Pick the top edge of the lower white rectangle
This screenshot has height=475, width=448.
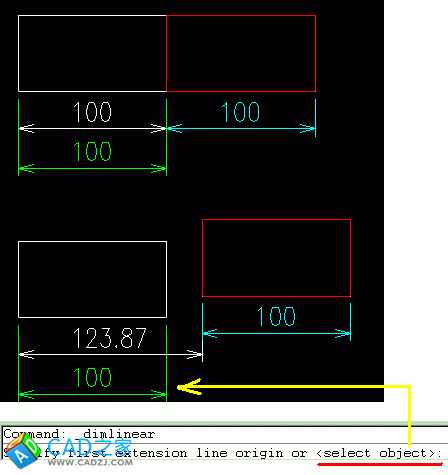[92, 242]
